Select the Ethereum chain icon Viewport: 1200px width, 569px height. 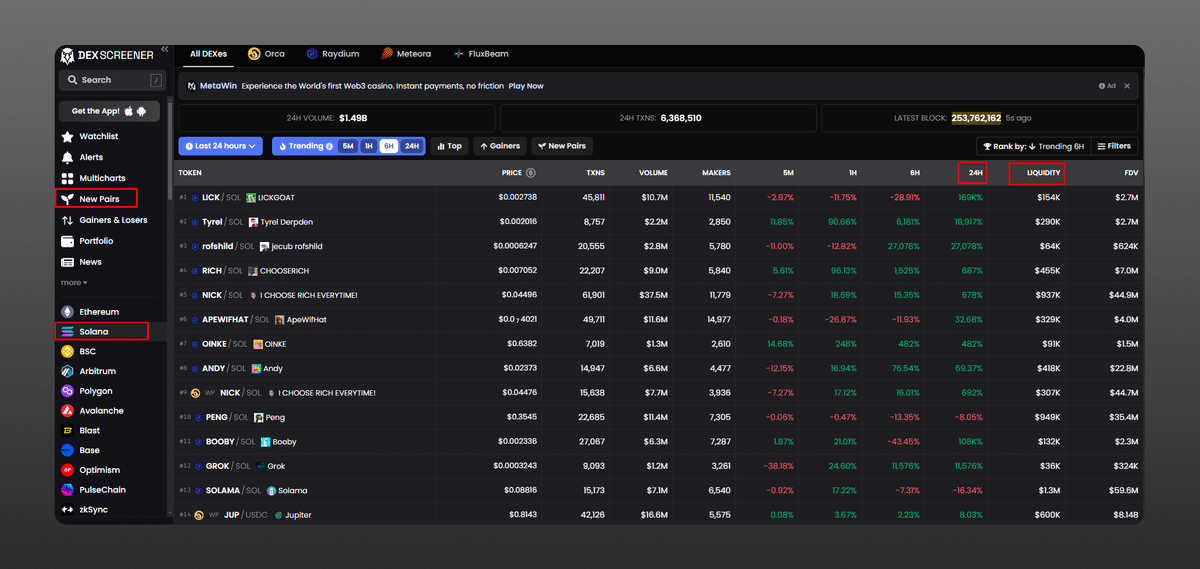click(68, 312)
